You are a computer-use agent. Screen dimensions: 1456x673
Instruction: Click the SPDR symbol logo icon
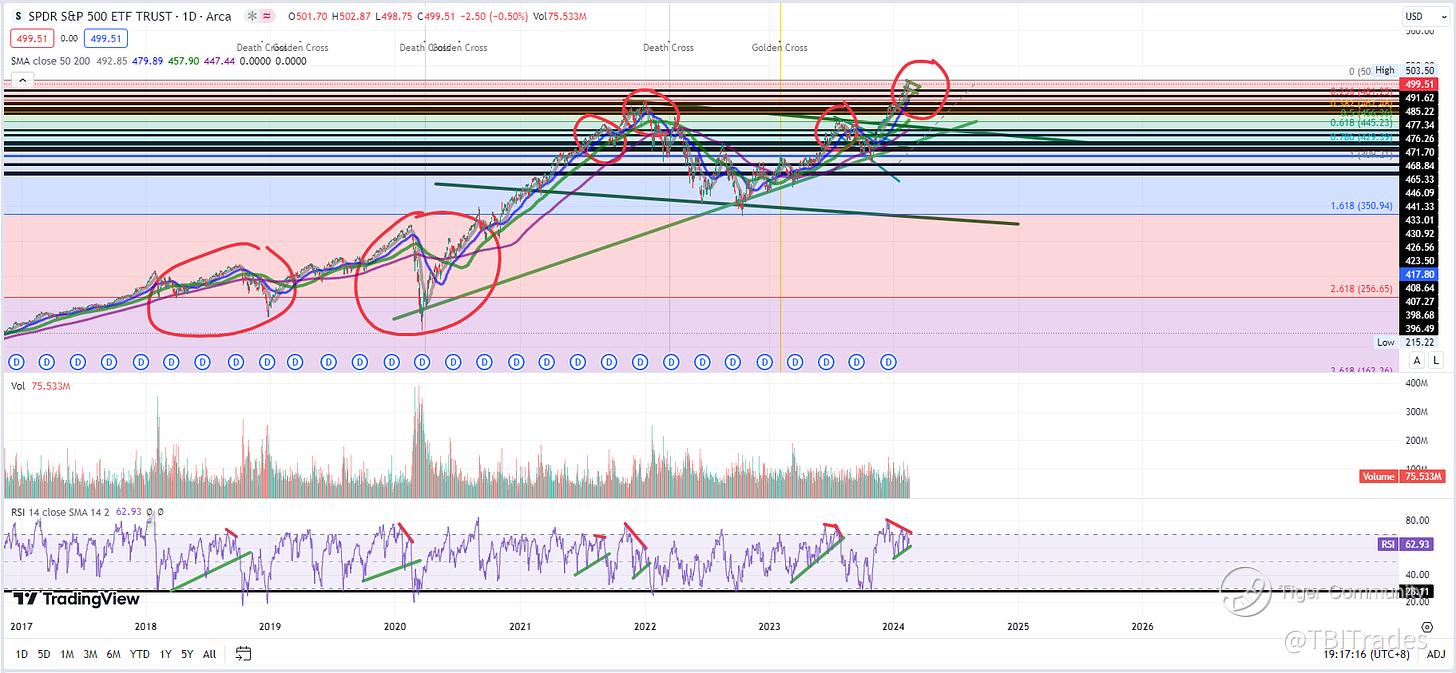pos(18,16)
